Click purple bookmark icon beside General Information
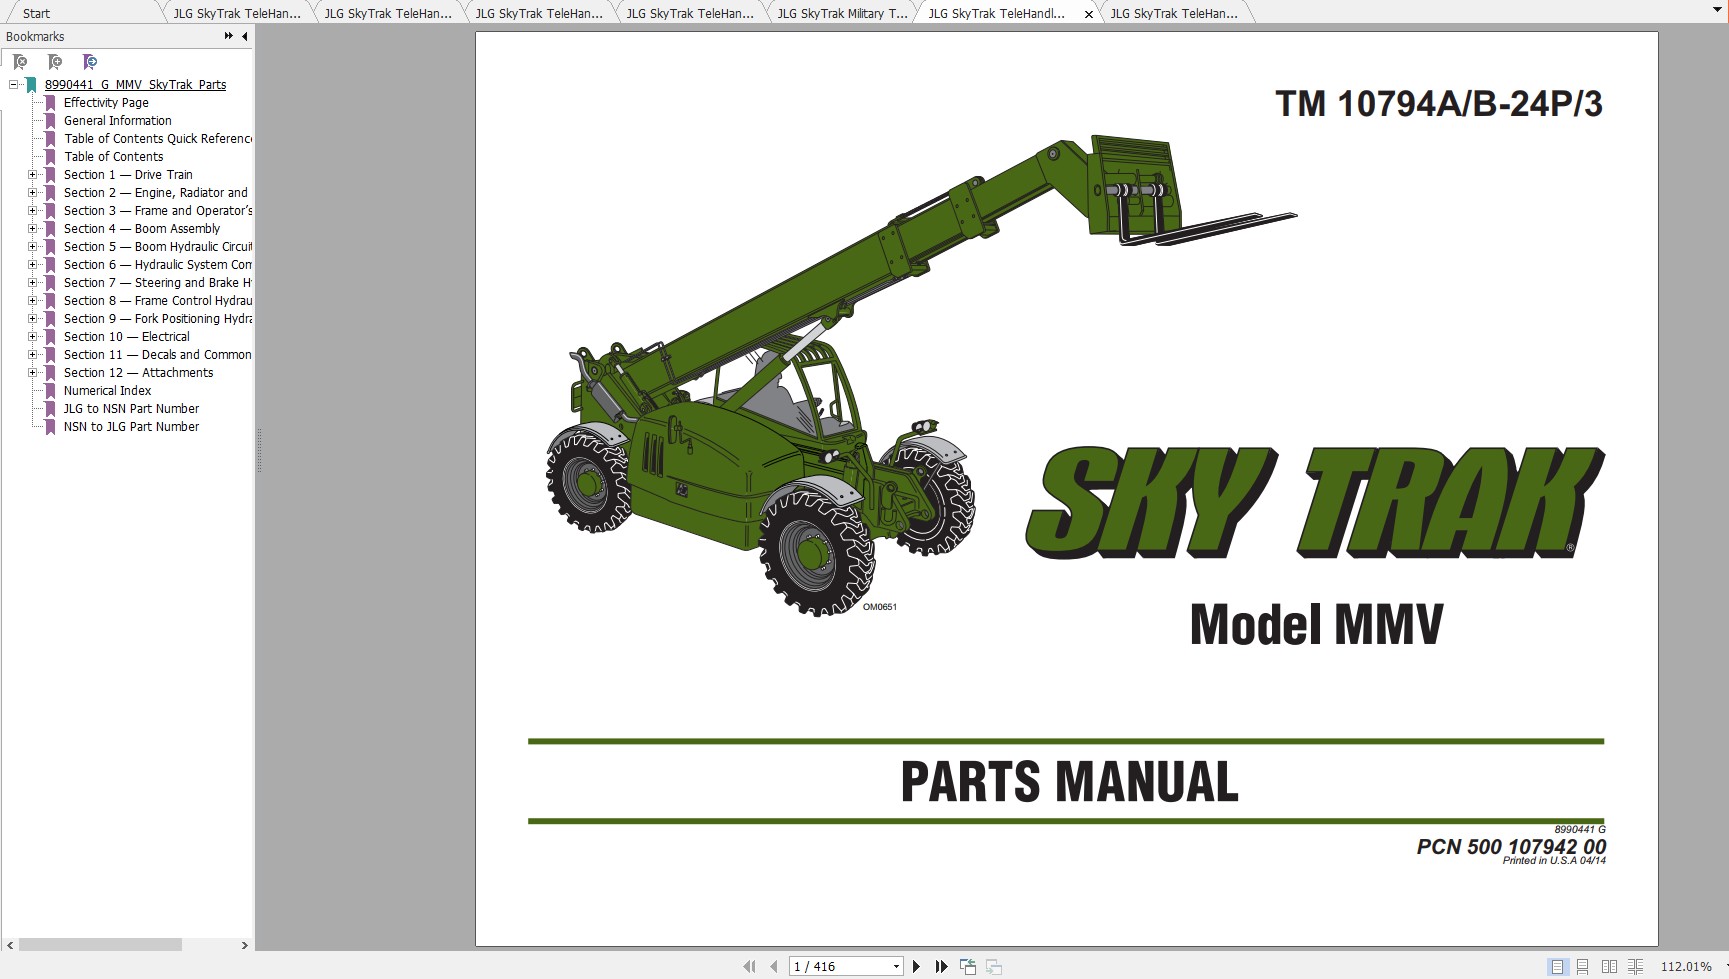The height and width of the screenshot is (979, 1729). click(x=50, y=120)
